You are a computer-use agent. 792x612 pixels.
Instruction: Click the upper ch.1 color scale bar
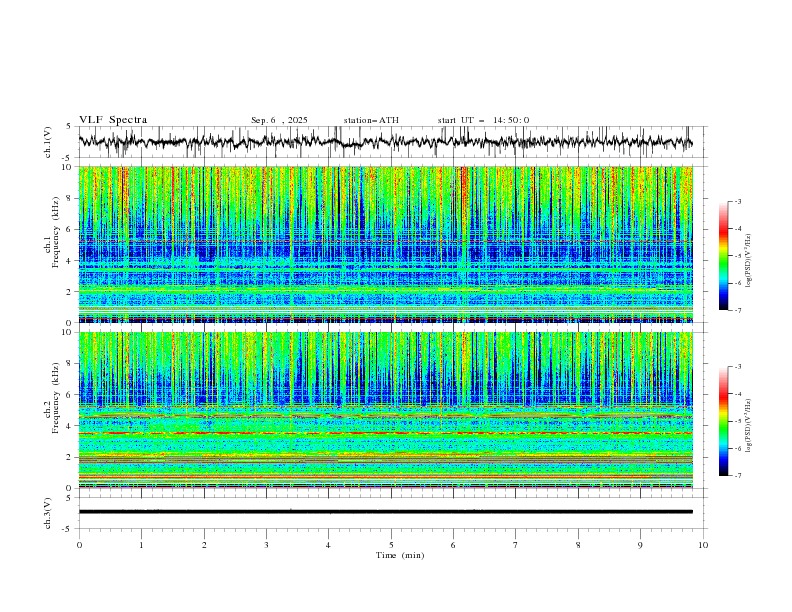[x=723, y=255]
